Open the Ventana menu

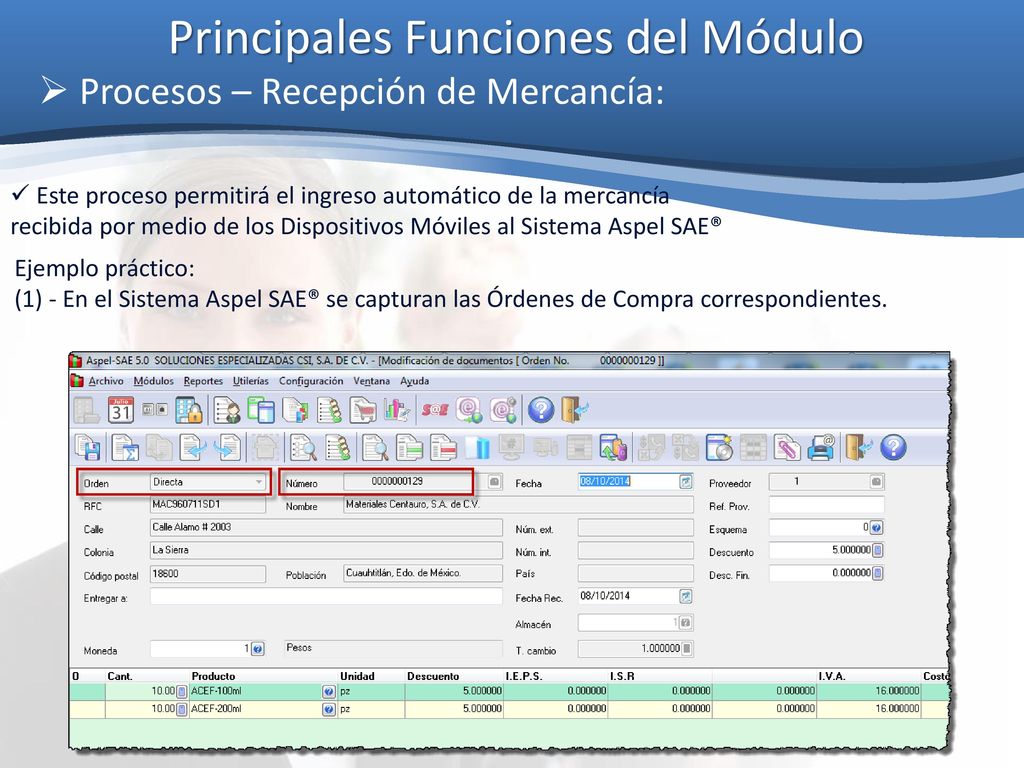tap(372, 381)
